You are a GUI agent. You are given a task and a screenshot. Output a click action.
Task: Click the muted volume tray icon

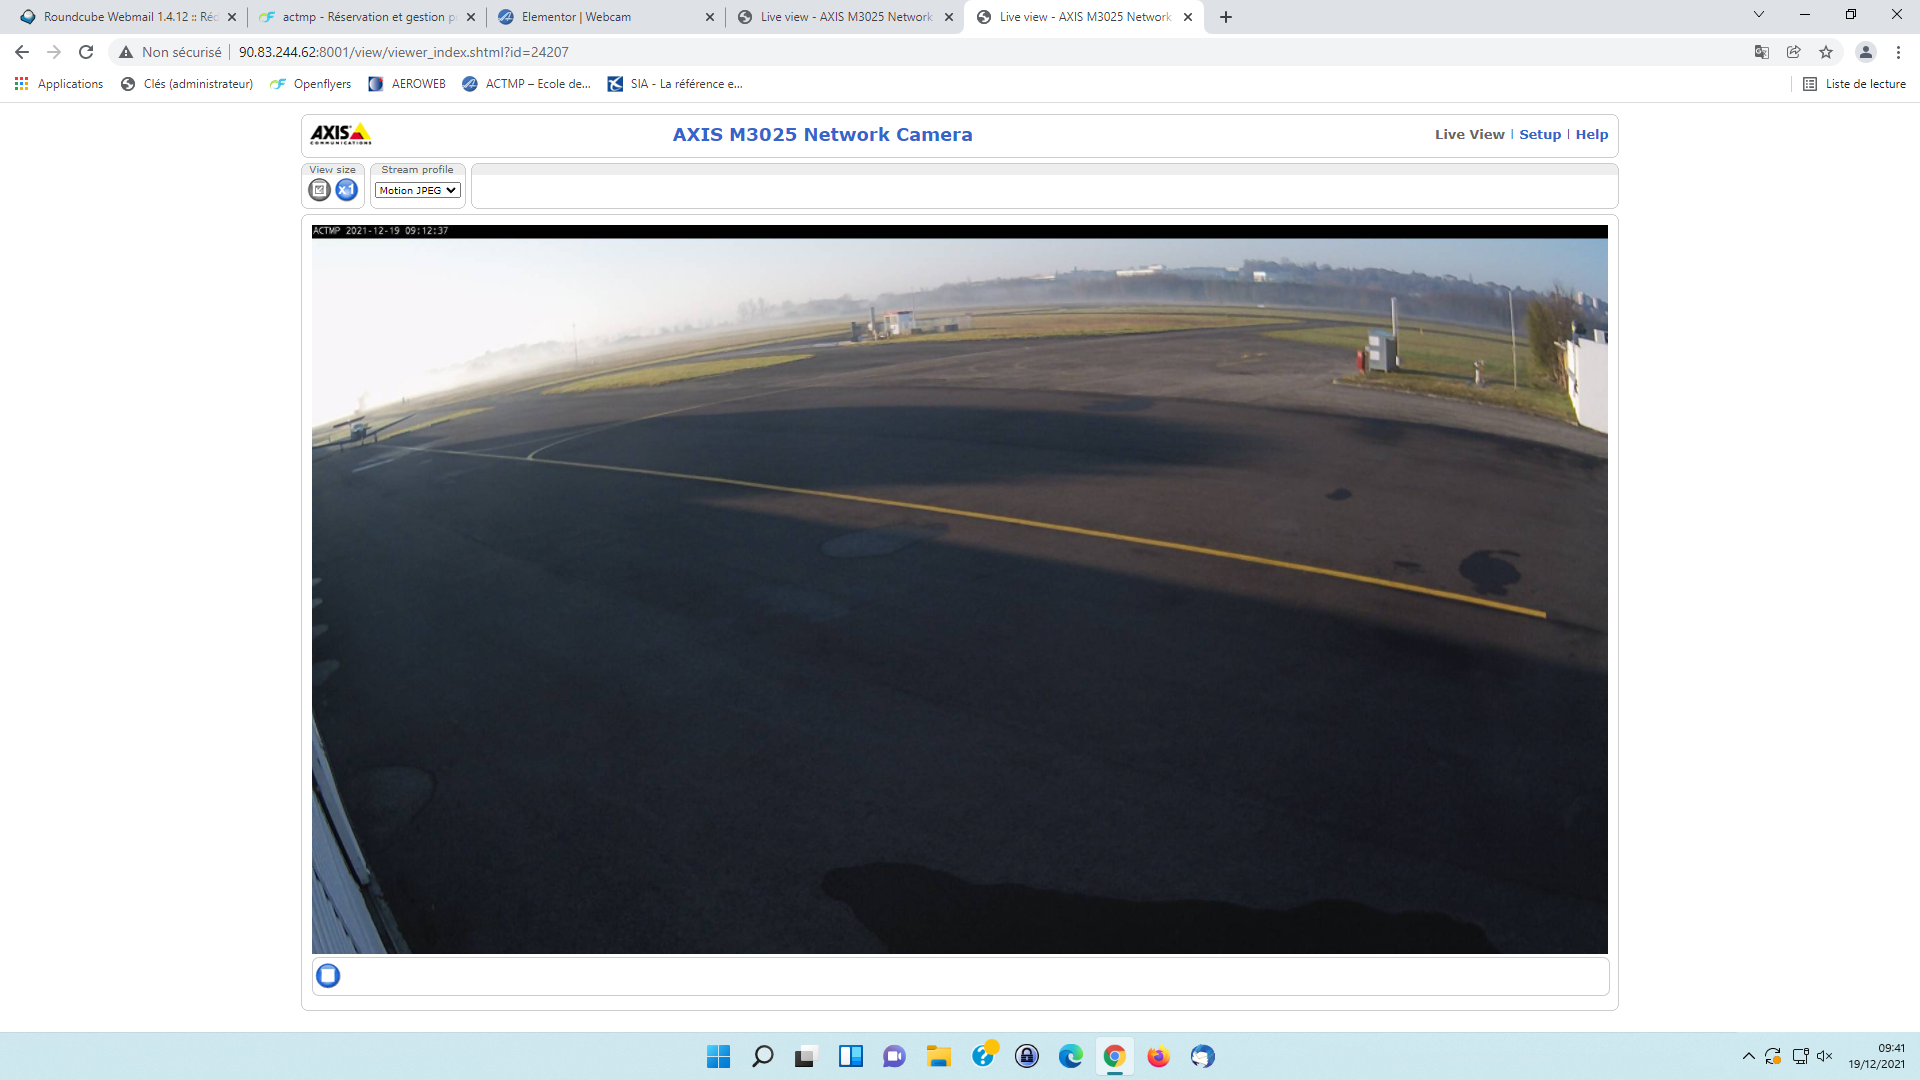tap(1825, 1056)
